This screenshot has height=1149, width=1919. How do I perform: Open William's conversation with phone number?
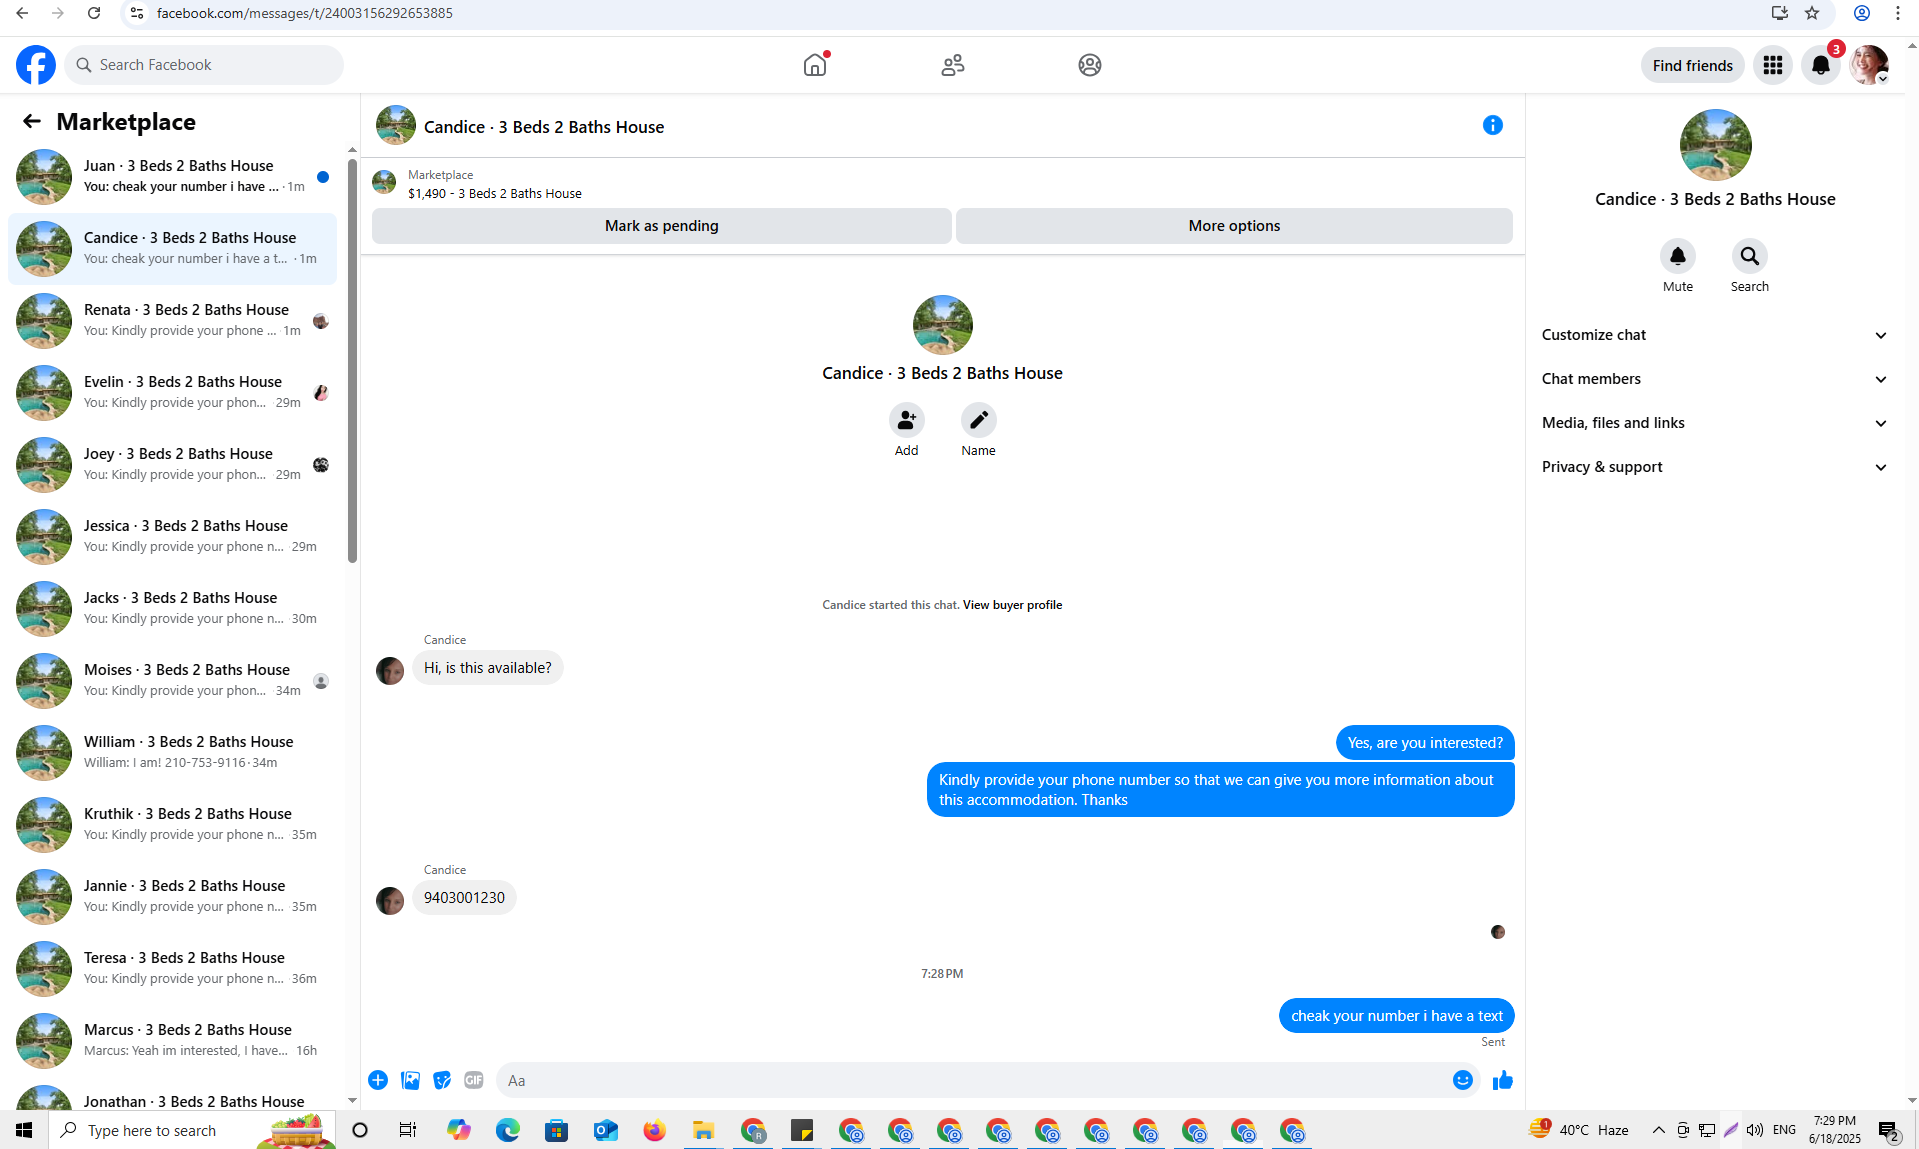coord(172,752)
